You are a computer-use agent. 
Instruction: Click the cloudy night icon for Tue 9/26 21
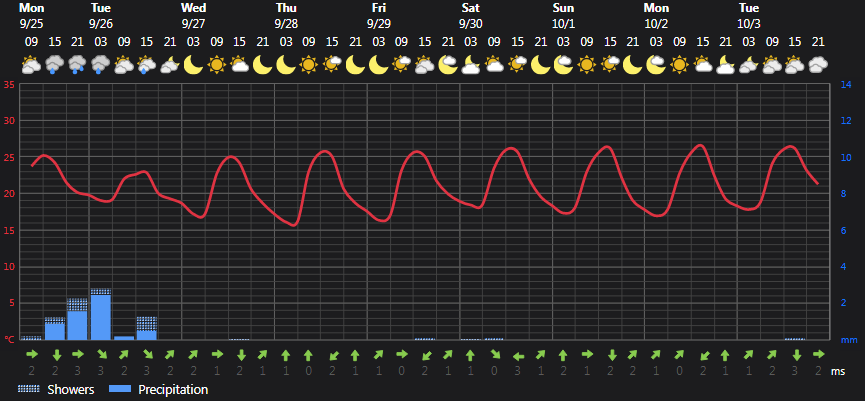[170, 65]
